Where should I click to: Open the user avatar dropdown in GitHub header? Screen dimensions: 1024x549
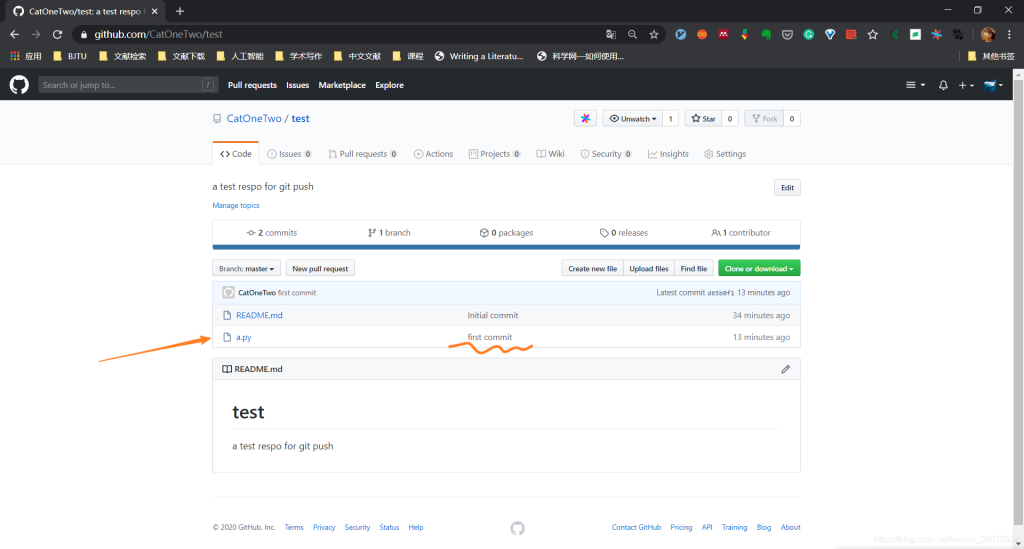(x=993, y=85)
